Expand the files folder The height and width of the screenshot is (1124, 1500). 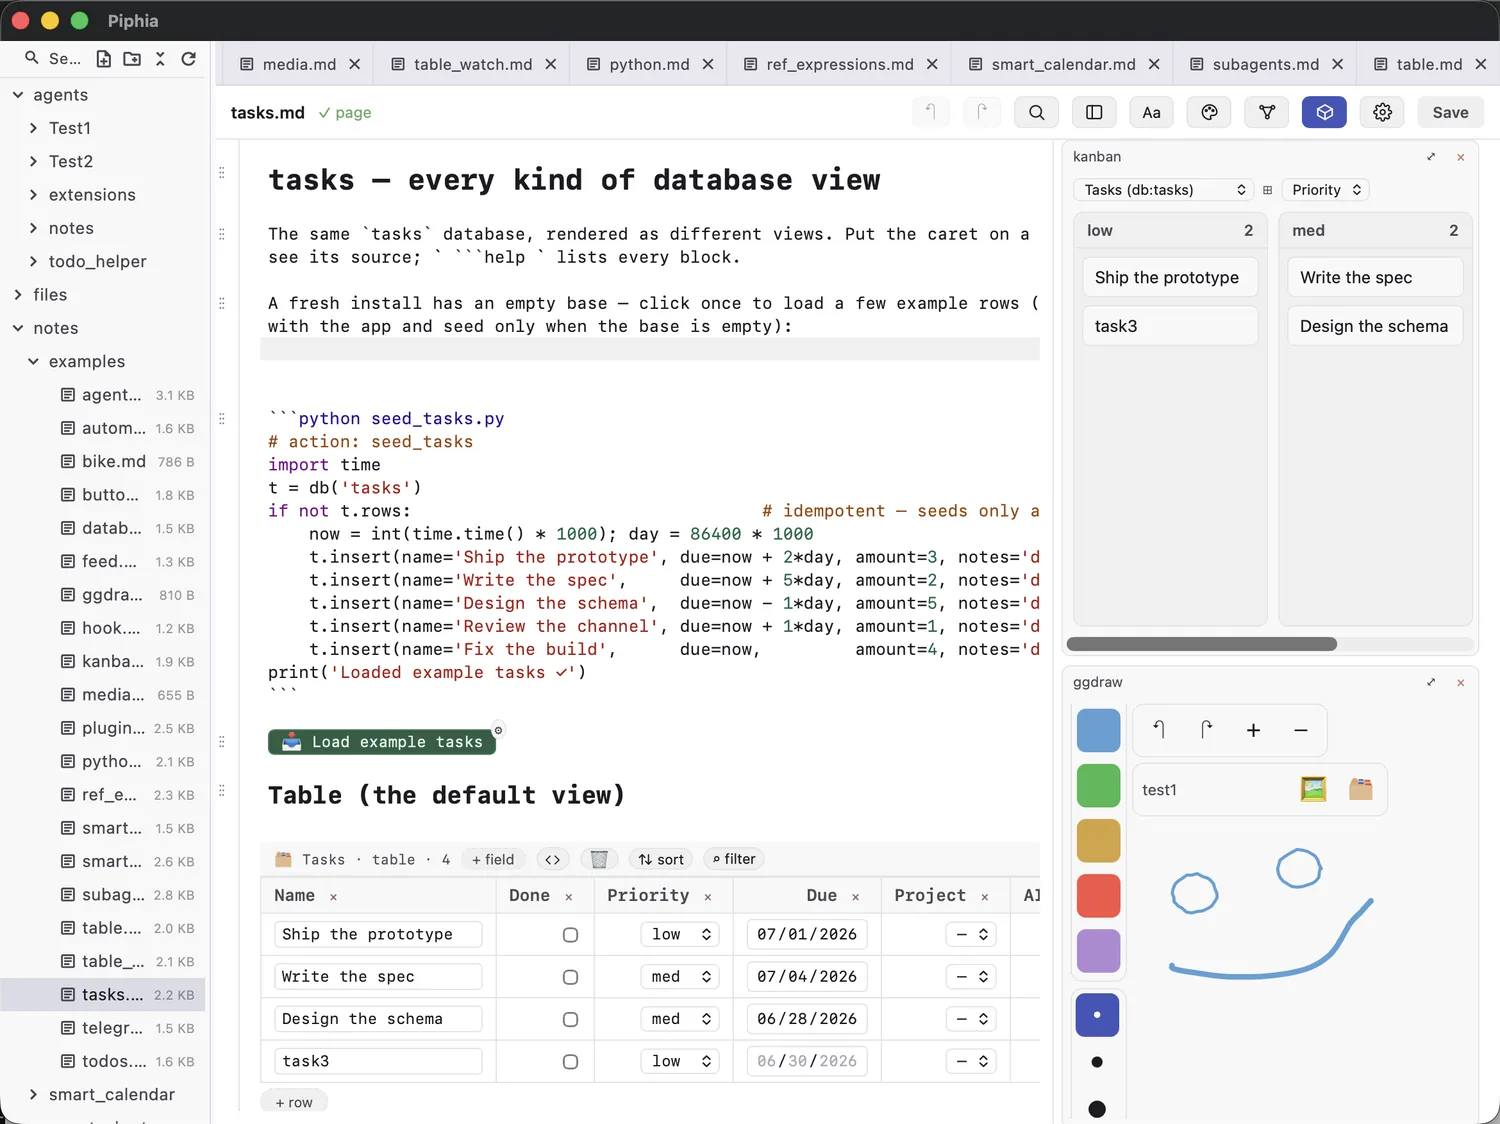pyautogui.click(x=18, y=295)
